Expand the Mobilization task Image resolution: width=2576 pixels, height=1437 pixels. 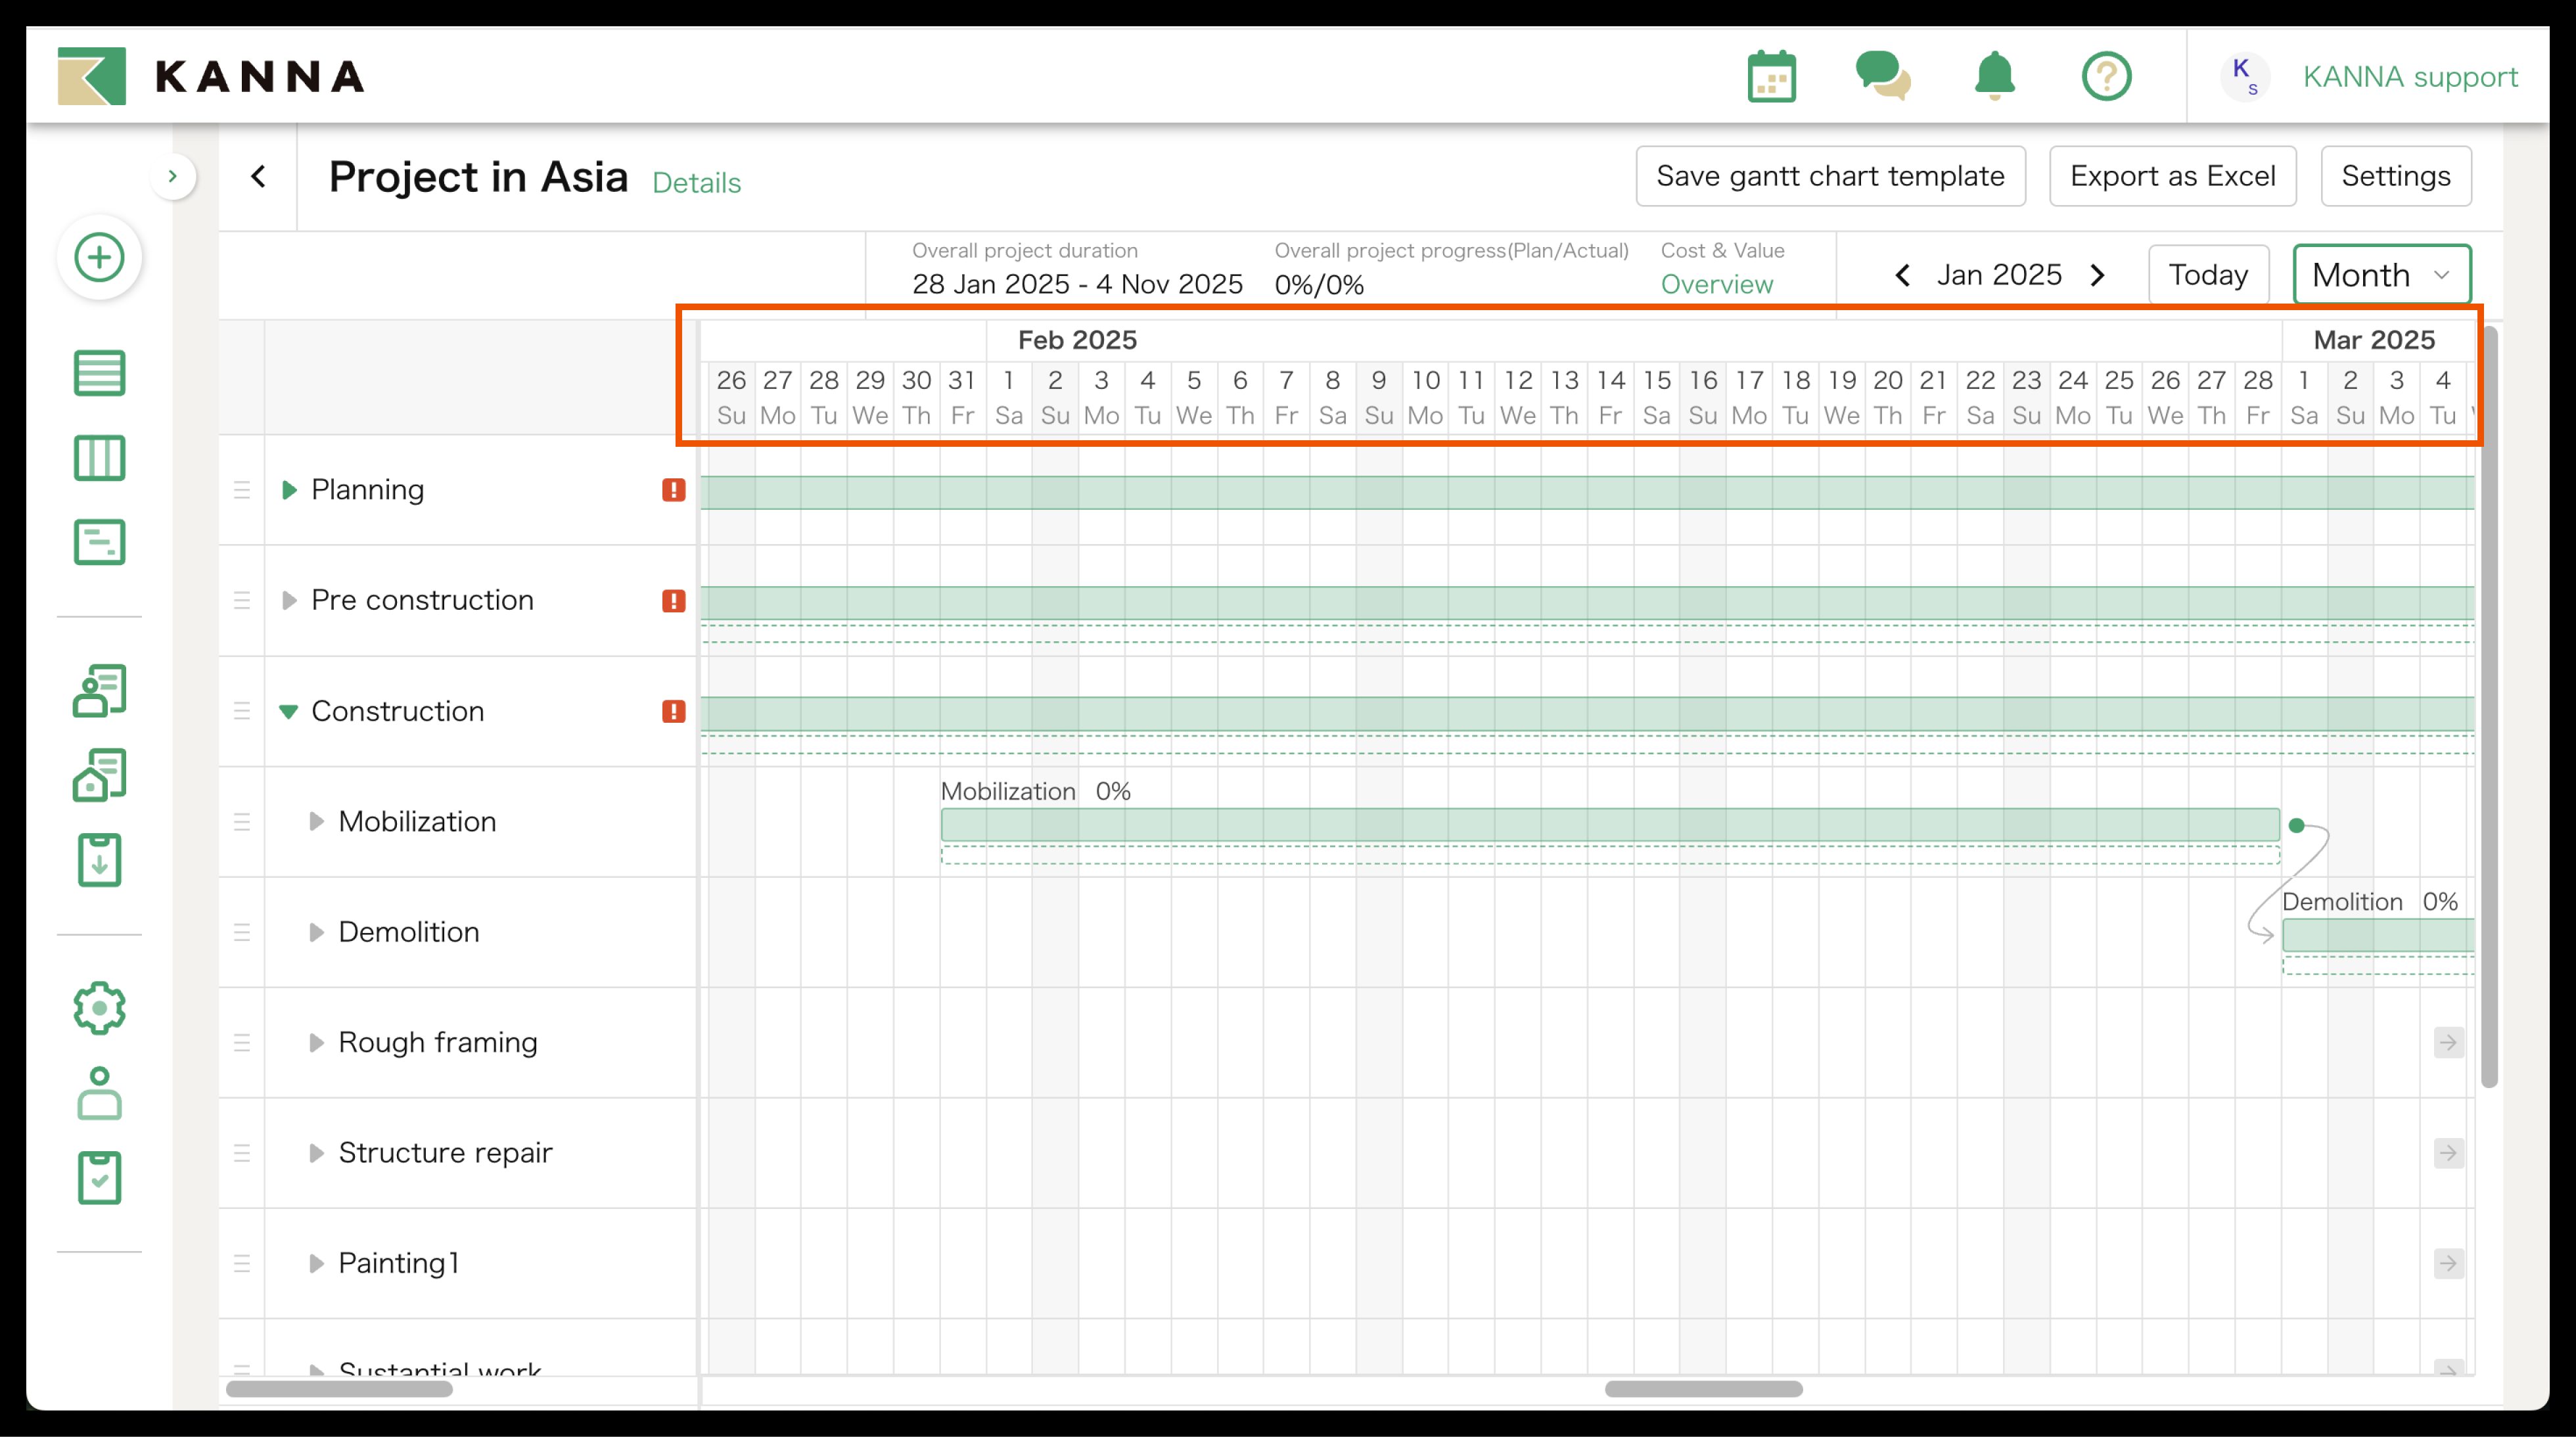(316, 821)
